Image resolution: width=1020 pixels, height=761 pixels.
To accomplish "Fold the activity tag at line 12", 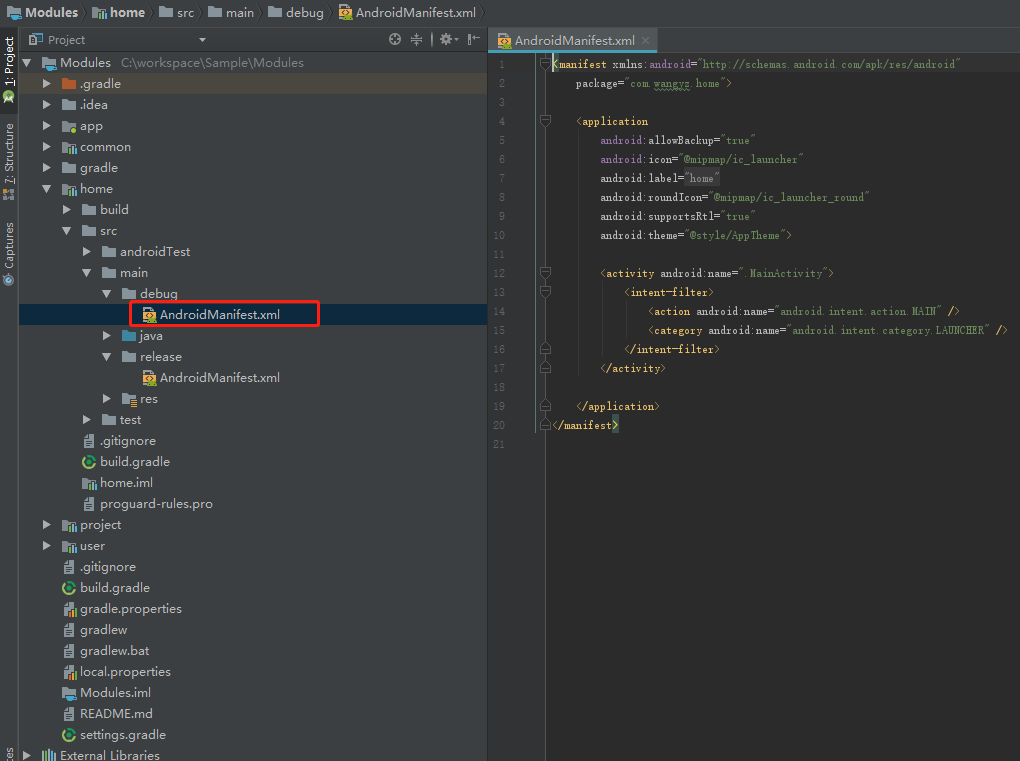I will point(545,273).
